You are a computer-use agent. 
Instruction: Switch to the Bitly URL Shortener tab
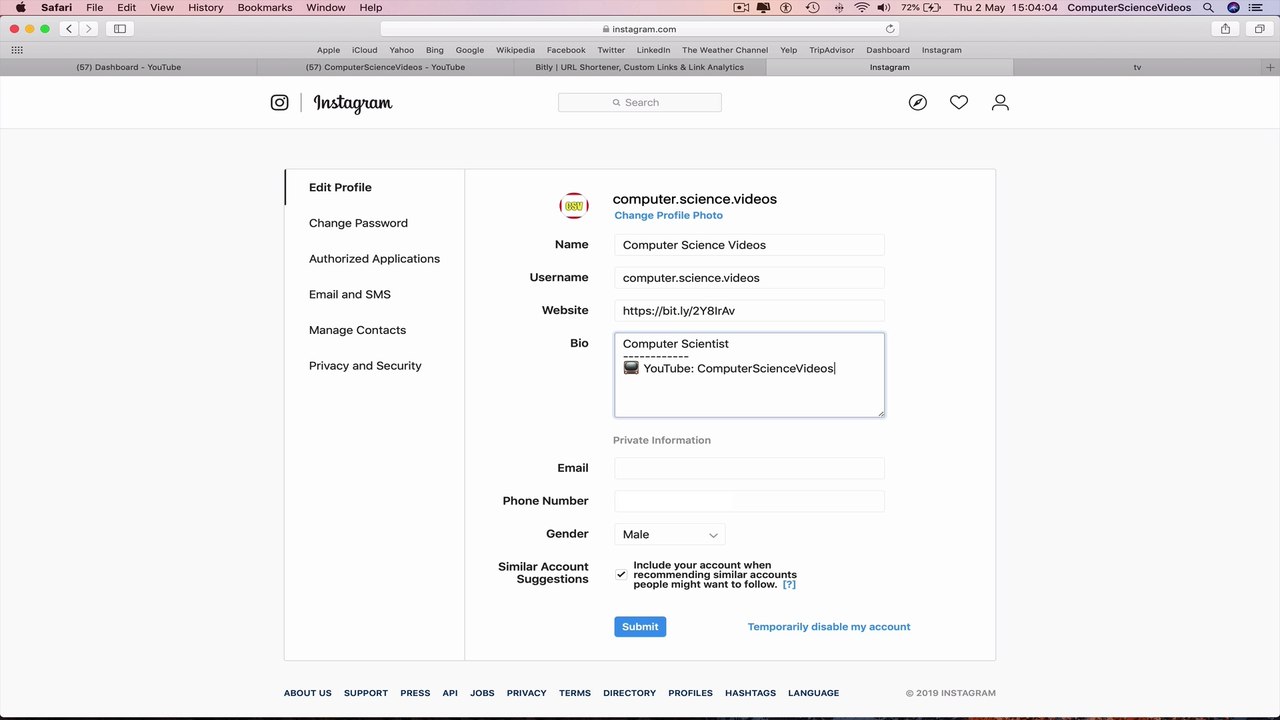coord(639,67)
